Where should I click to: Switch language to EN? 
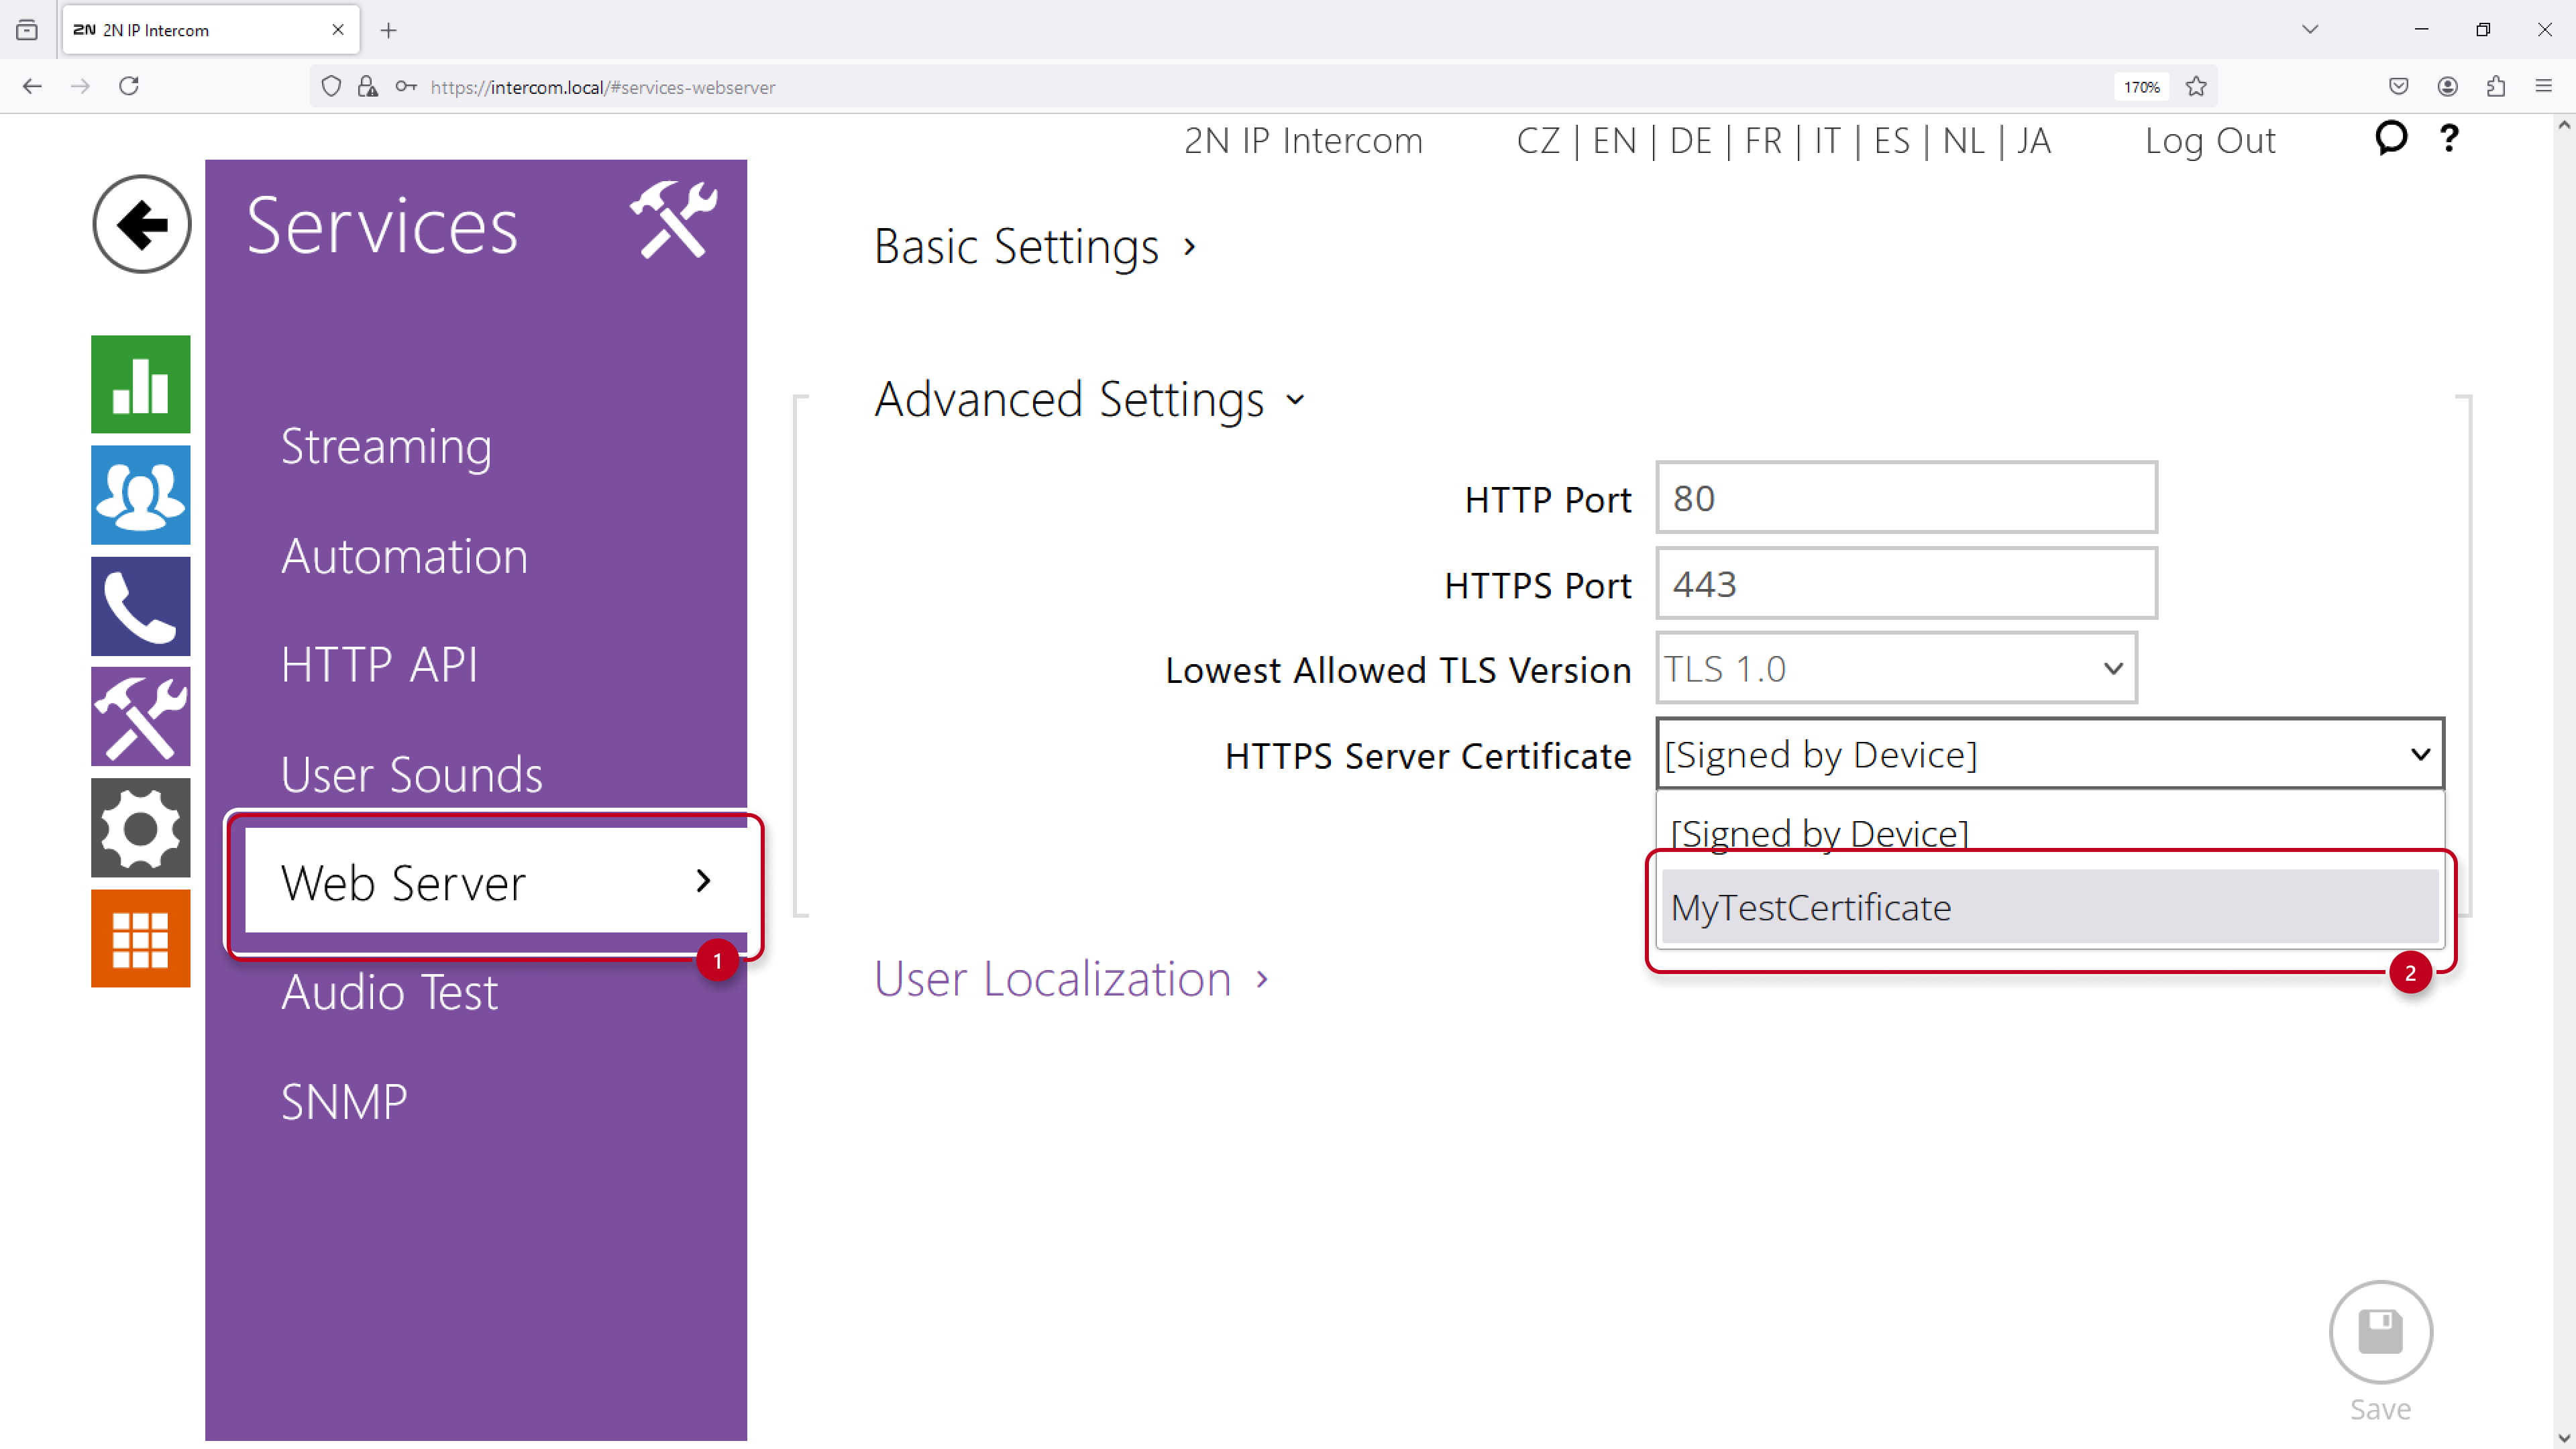tap(1614, 140)
